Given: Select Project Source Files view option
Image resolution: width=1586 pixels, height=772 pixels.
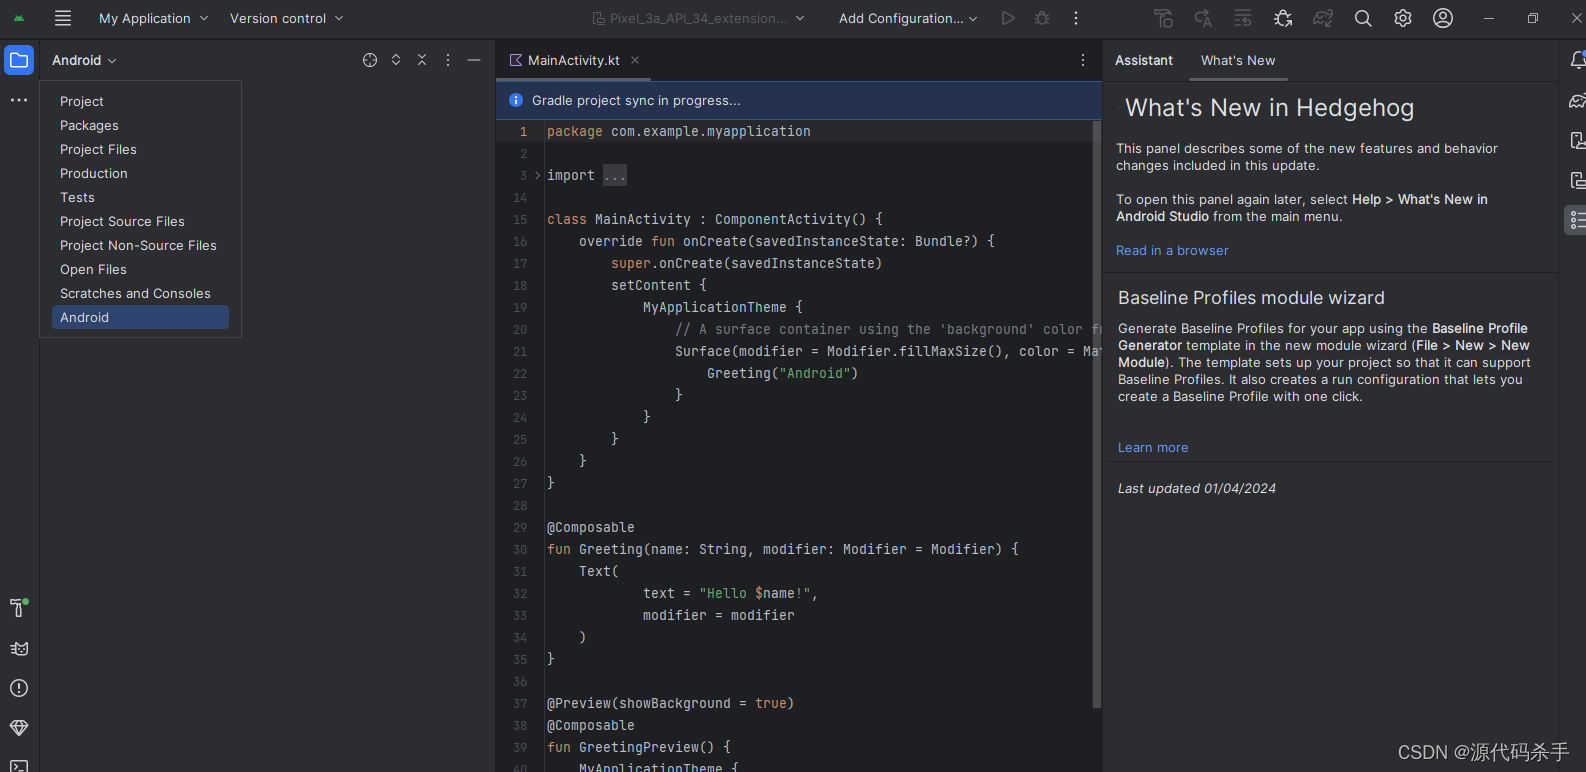Looking at the screenshot, I should 140,221.
